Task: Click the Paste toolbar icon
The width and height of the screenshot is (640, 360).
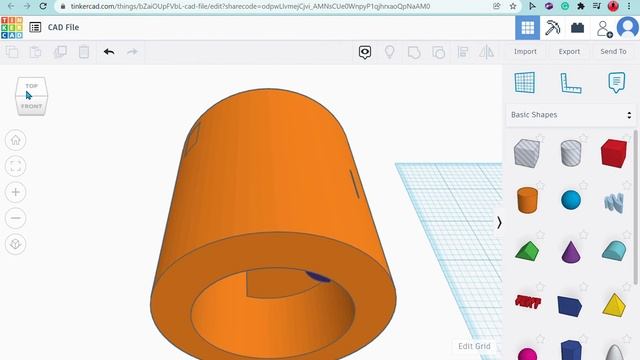Action: click(36, 52)
